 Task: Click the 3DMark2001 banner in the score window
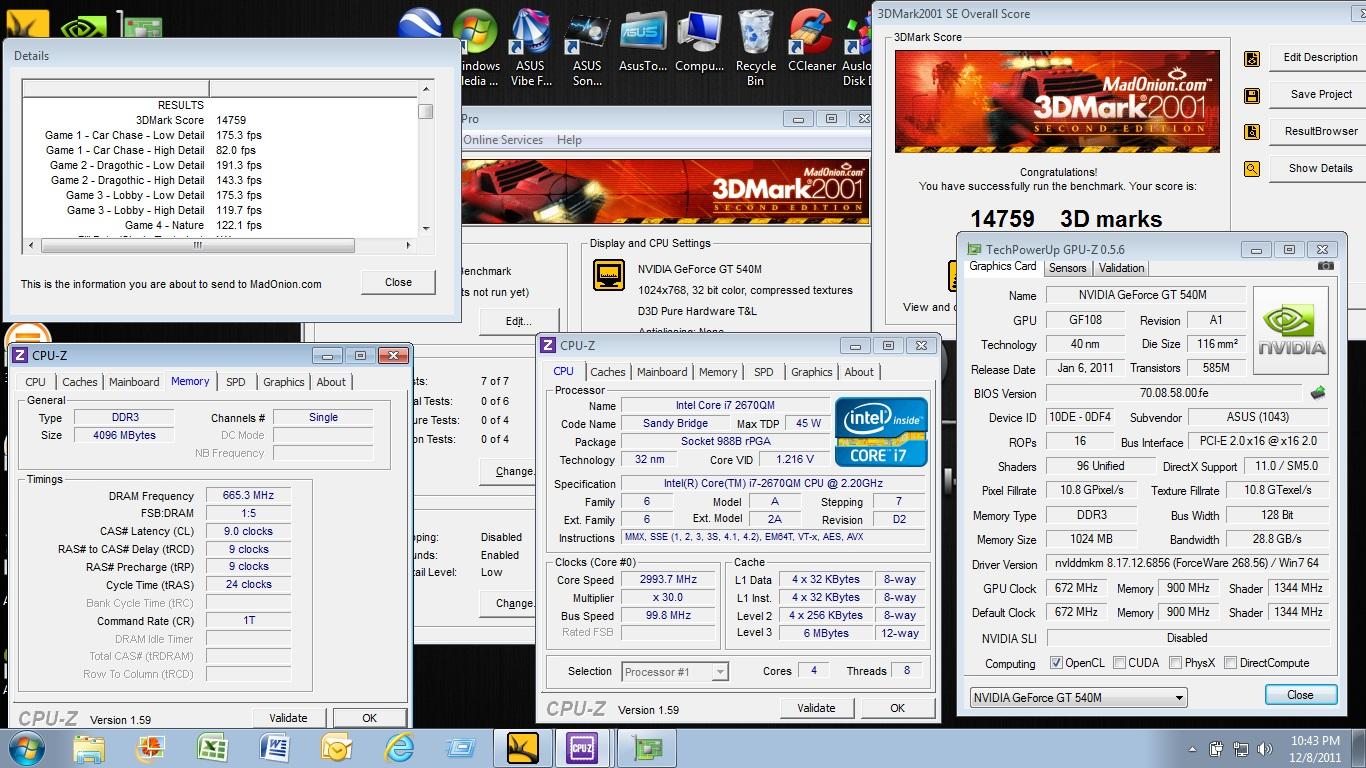tap(1057, 103)
